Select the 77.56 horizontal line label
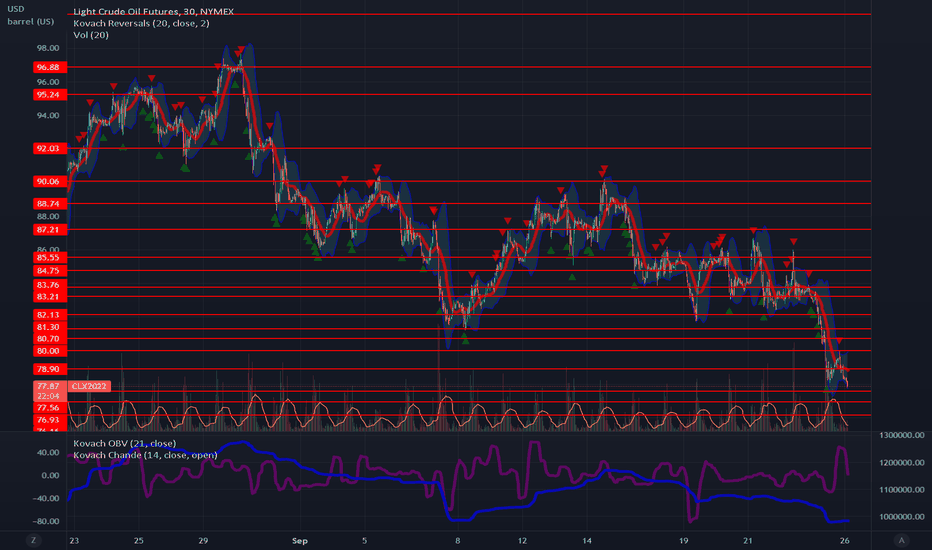 coord(50,408)
